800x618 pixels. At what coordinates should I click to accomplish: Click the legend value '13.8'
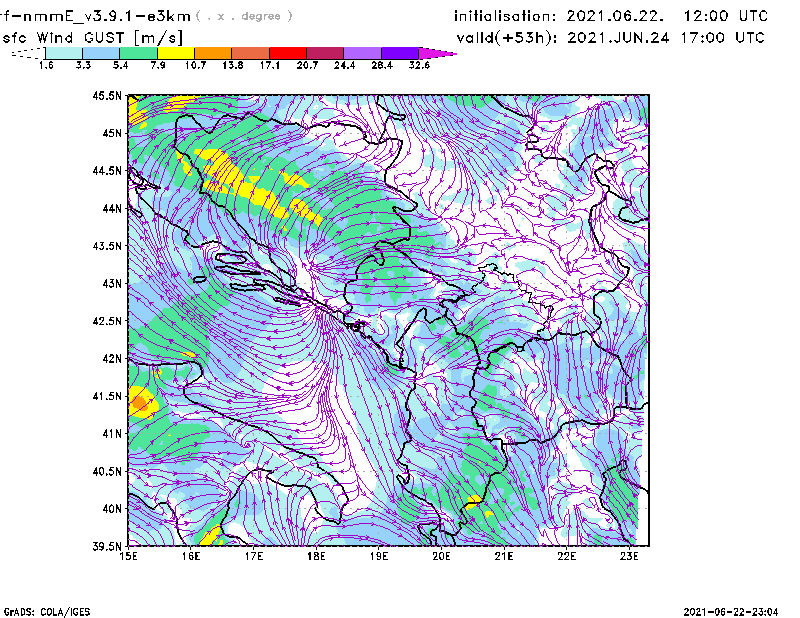point(233,65)
